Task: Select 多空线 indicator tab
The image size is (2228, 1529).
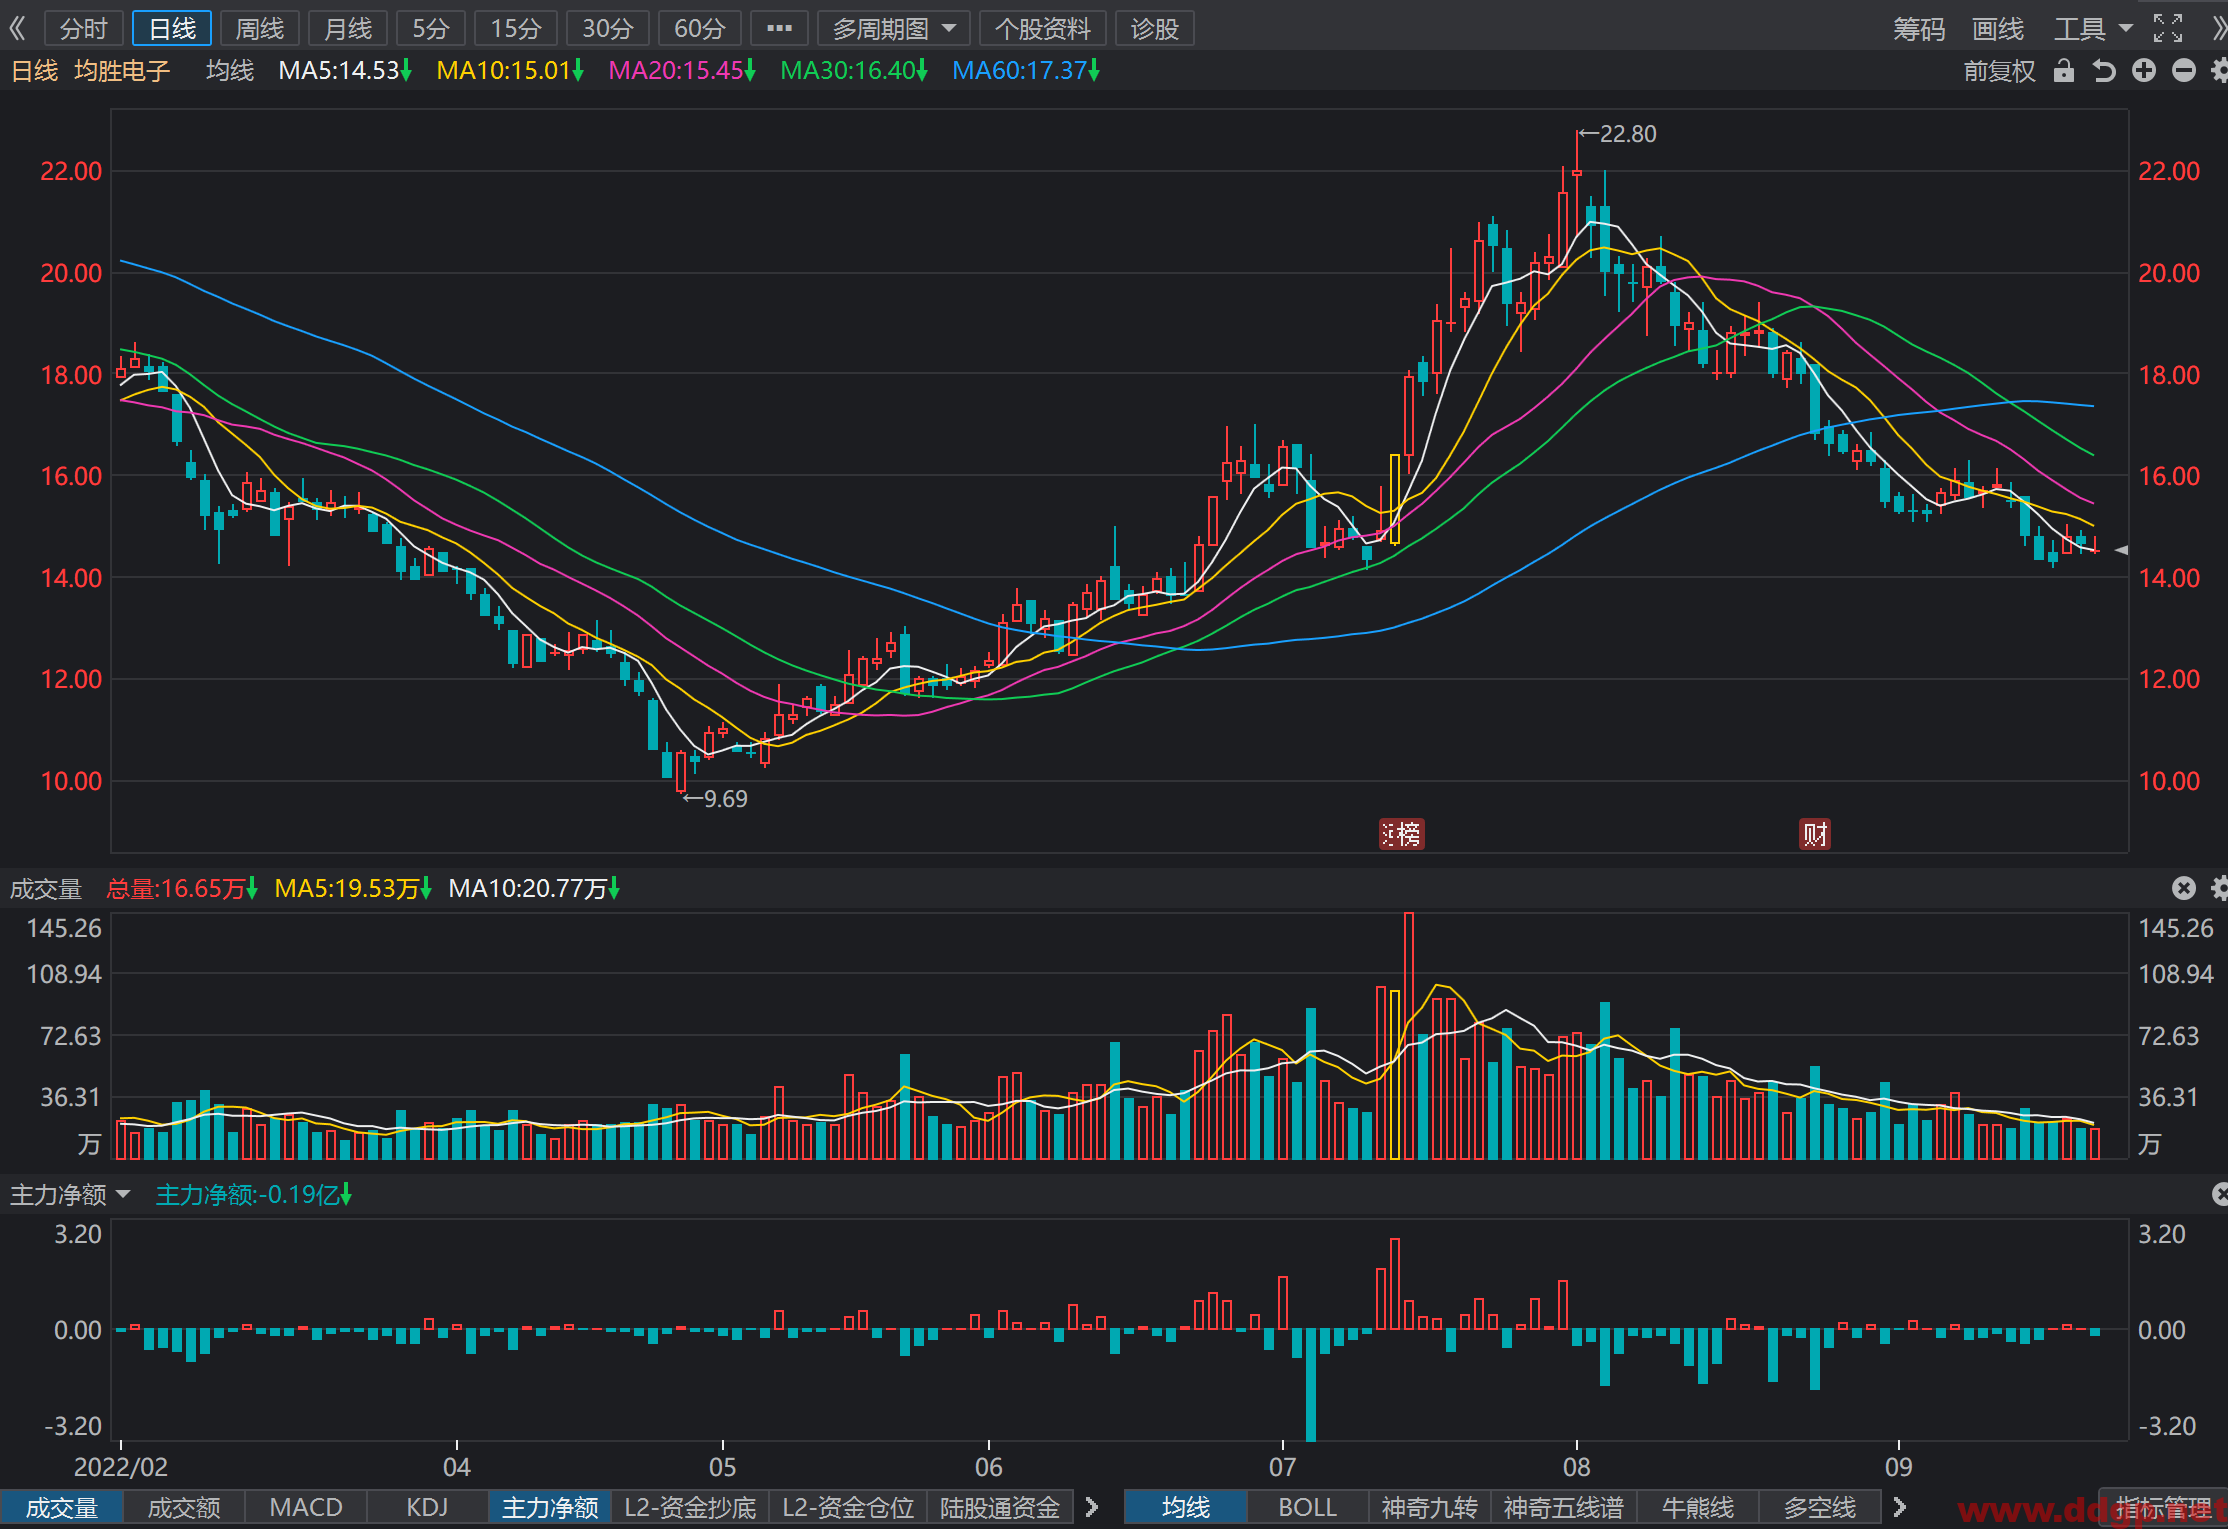Action: coord(1820,1508)
